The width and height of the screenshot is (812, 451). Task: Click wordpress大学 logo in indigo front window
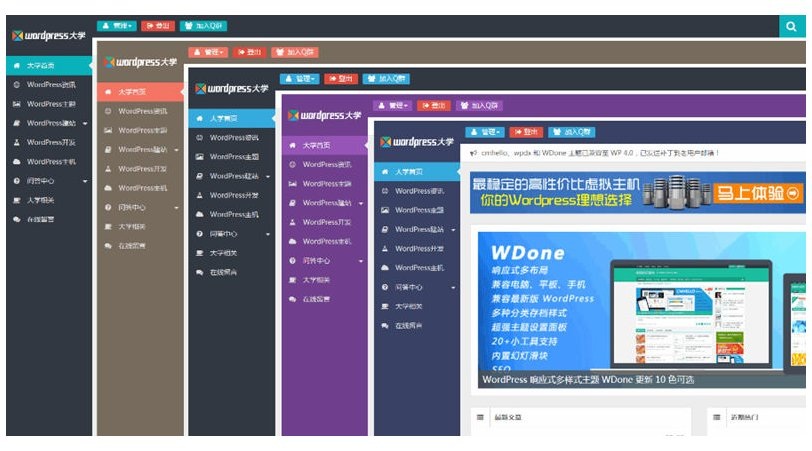point(417,142)
